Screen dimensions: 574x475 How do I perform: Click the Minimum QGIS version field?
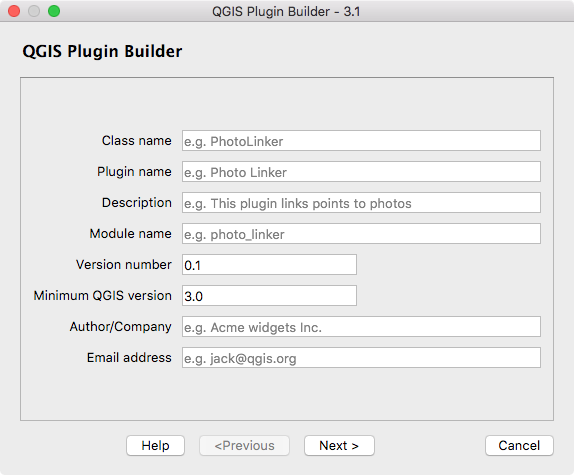[269, 296]
